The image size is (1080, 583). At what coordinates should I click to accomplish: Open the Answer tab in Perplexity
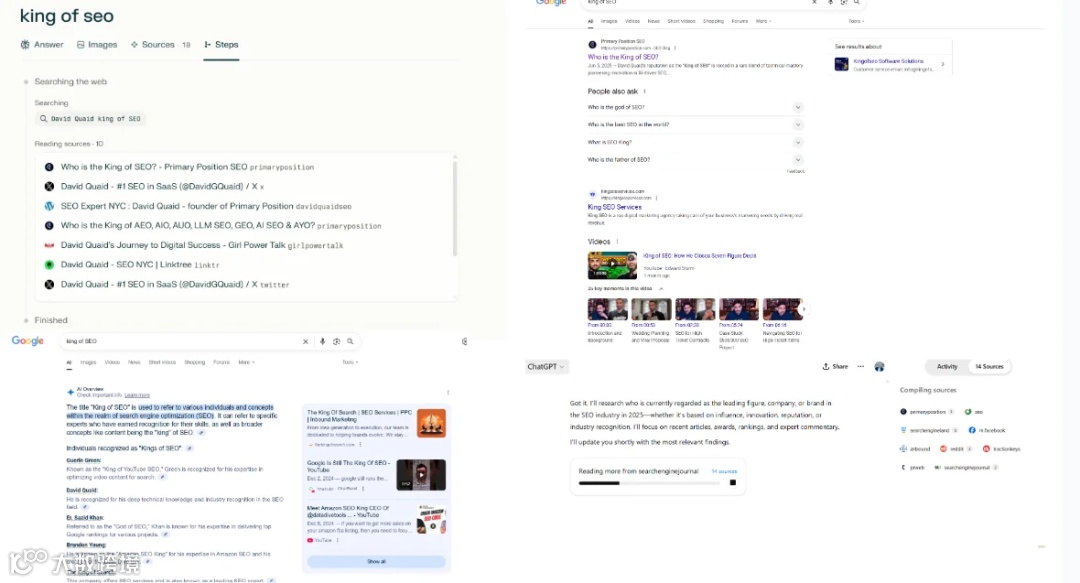(x=42, y=45)
